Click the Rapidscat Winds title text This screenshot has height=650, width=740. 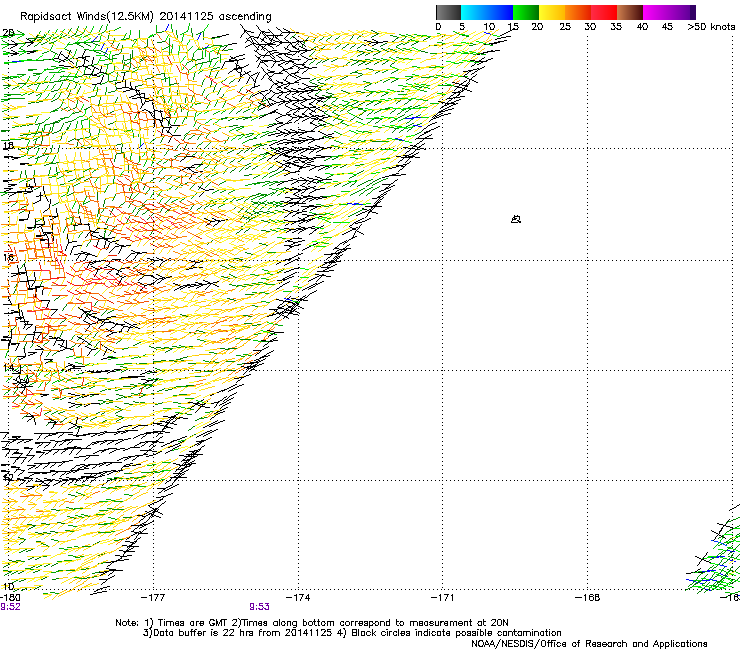(x=146, y=17)
